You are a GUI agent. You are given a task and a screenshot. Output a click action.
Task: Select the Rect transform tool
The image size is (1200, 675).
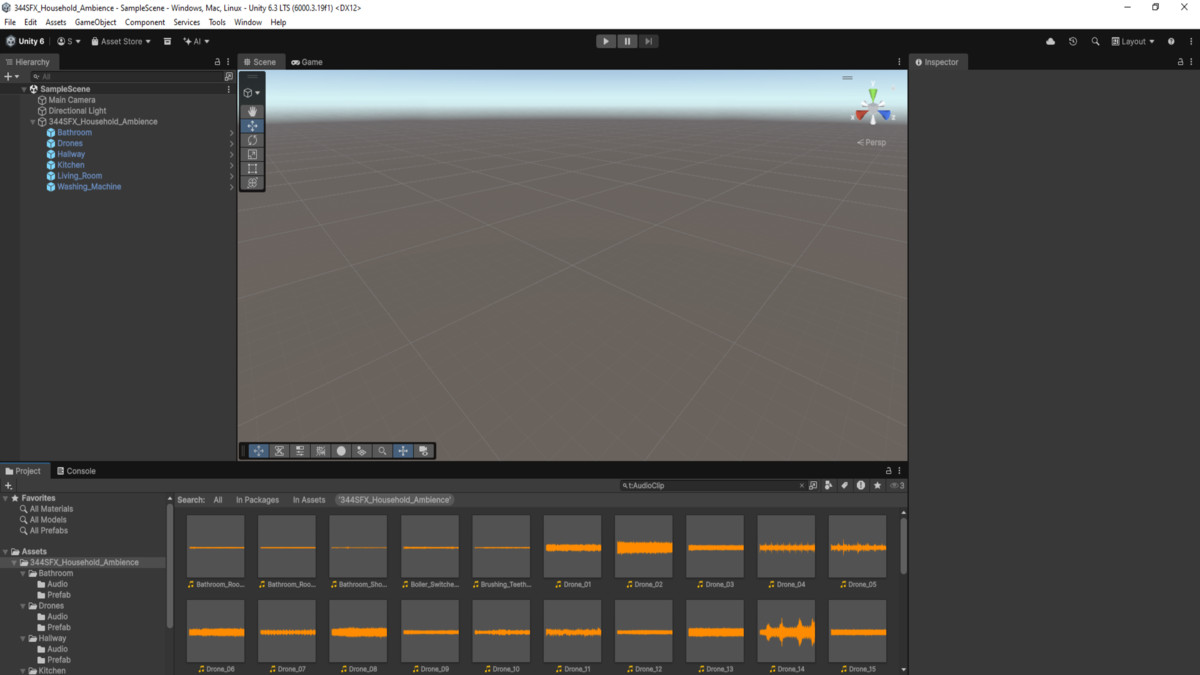tap(252, 169)
